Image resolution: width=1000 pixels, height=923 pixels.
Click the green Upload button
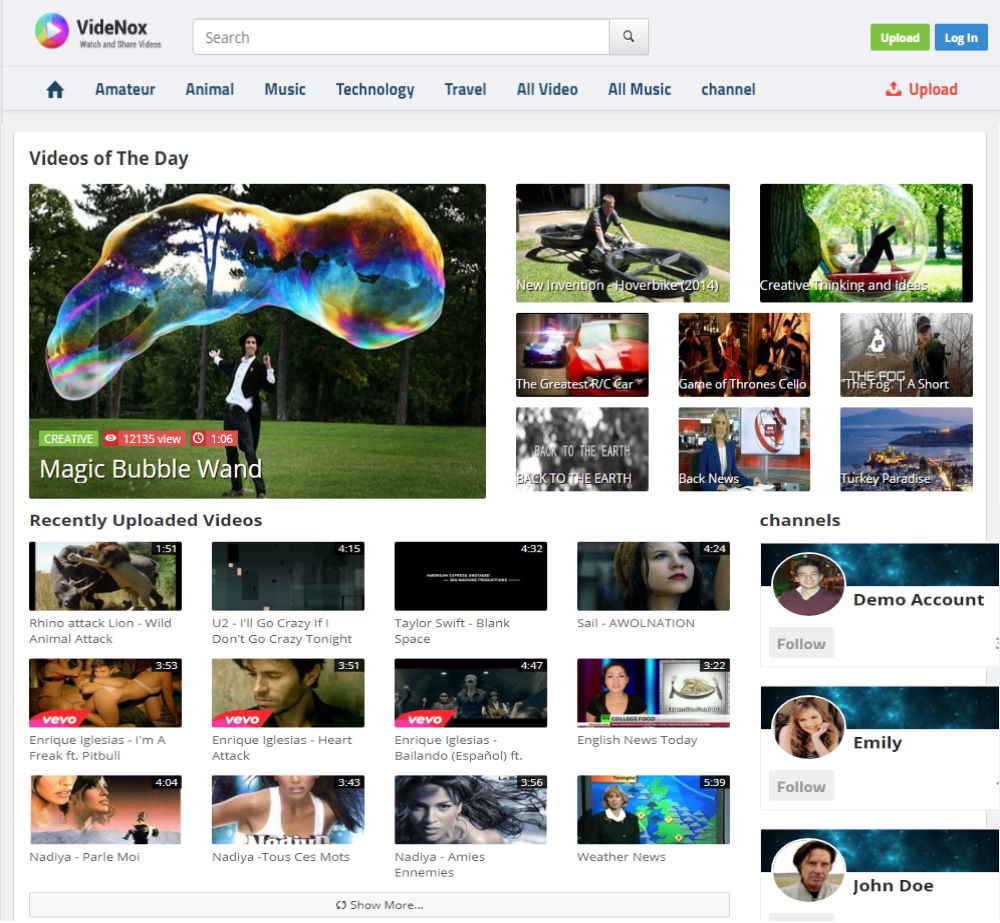click(x=900, y=38)
